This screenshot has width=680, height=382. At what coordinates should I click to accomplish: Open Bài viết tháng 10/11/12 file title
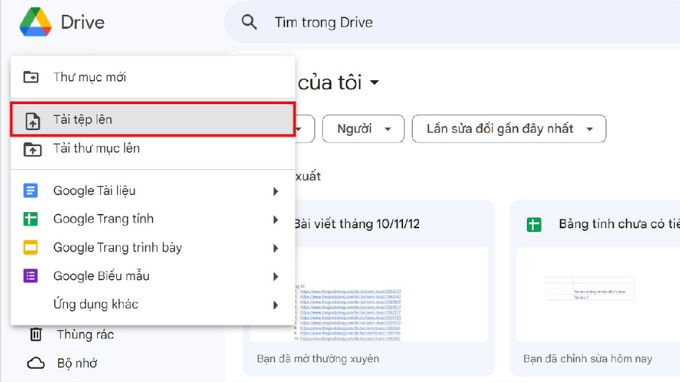[357, 224]
